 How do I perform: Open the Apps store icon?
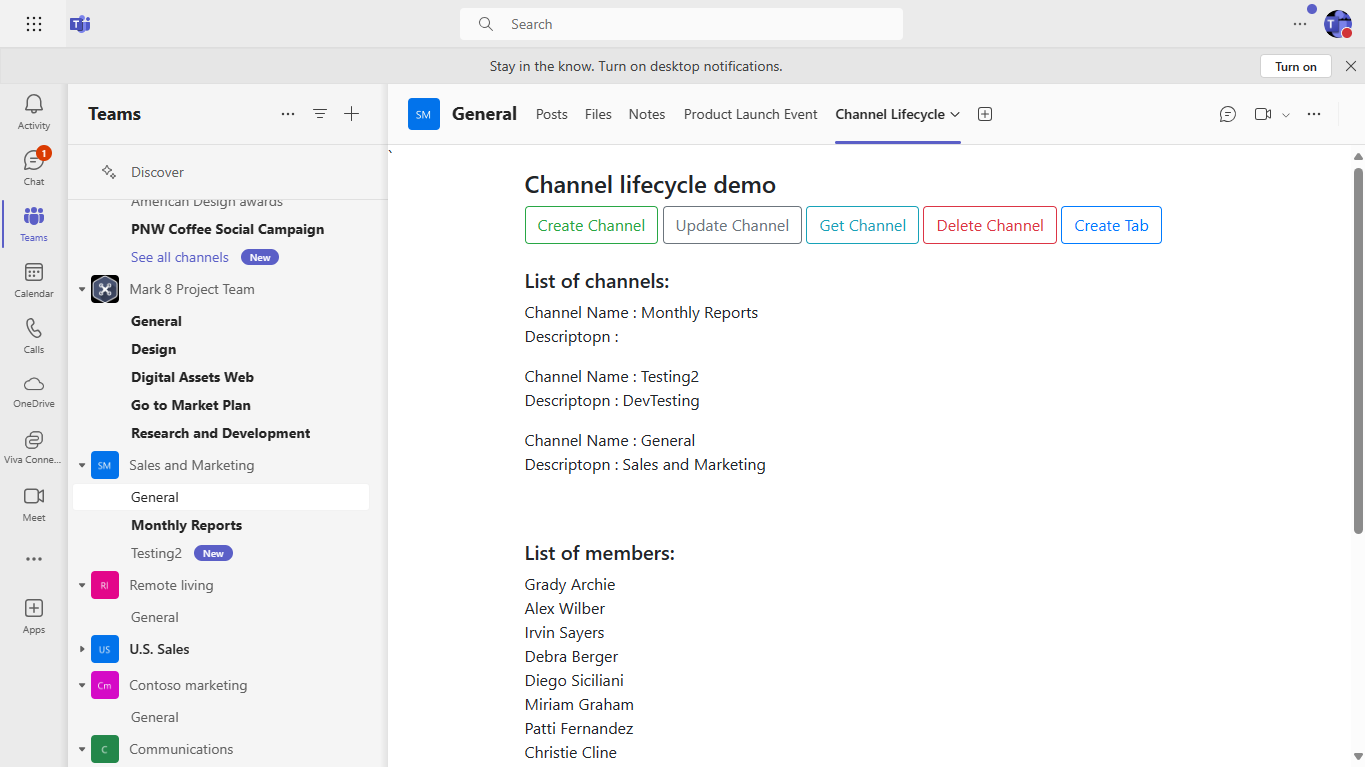click(34, 616)
